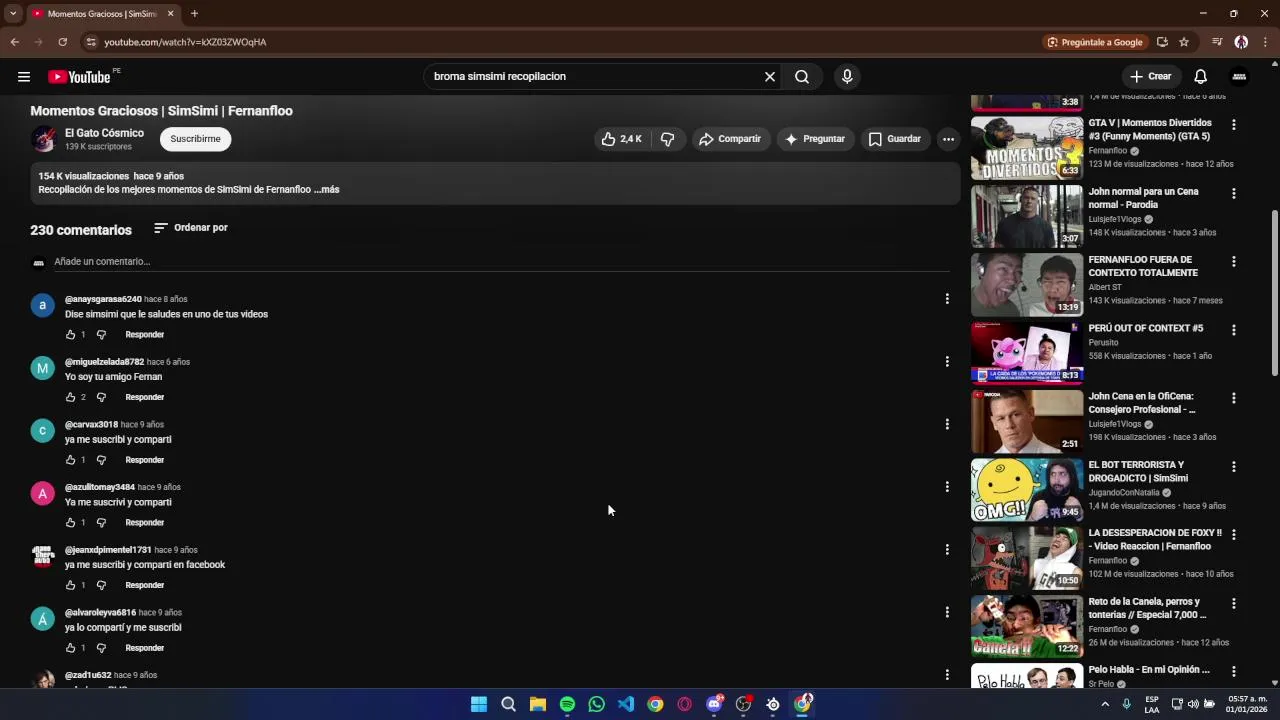1280x720 pixels.
Task: Open a new browser tab
Action: click(x=194, y=14)
